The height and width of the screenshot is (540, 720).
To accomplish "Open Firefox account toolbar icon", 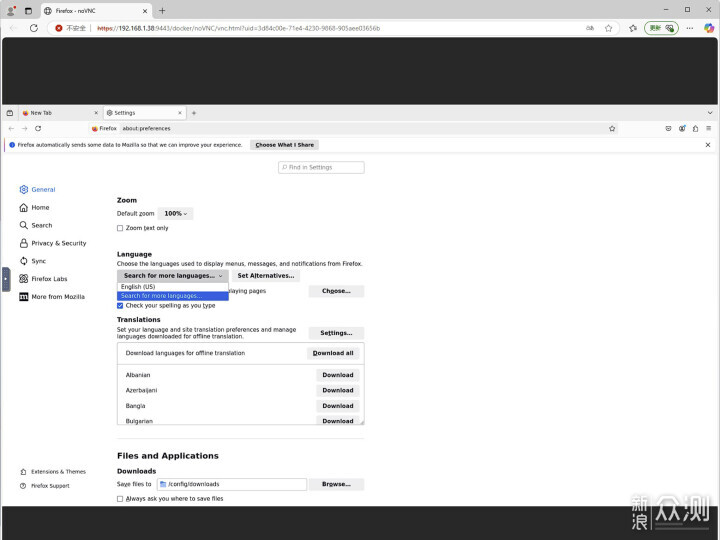I will (x=682, y=129).
